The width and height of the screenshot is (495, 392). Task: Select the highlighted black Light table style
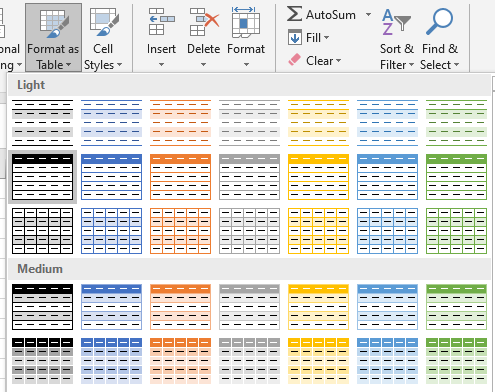pyautogui.click(x=42, y=177)
